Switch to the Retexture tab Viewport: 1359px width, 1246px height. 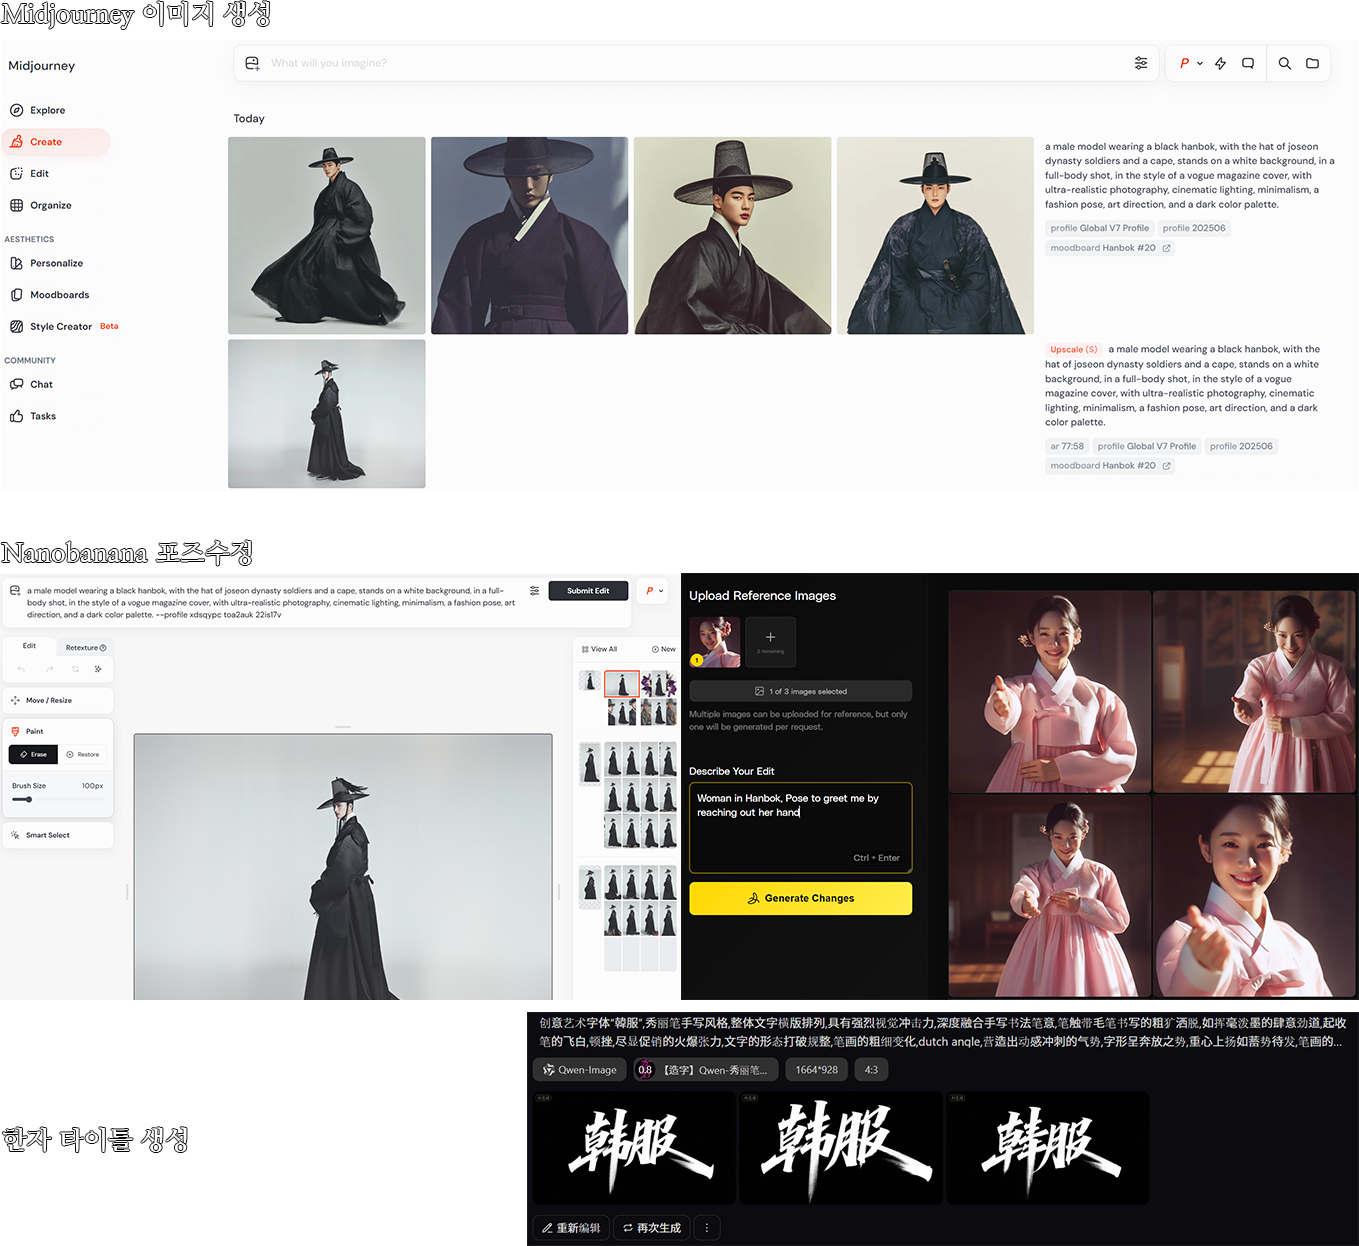coord(85,647)
